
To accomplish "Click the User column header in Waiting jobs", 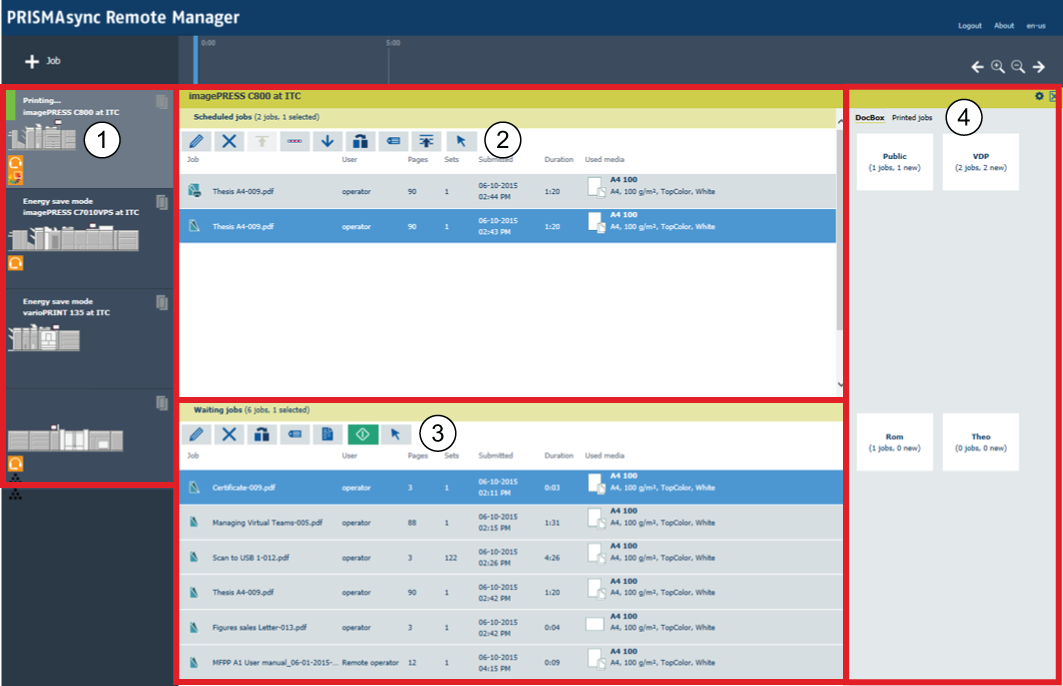I will click(x=349, y=456).
